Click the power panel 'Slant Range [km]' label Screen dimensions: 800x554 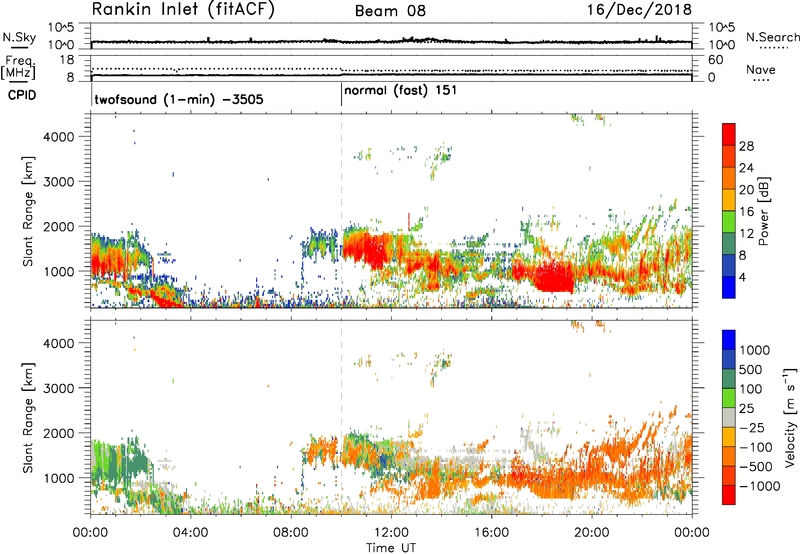coord(28,211)
